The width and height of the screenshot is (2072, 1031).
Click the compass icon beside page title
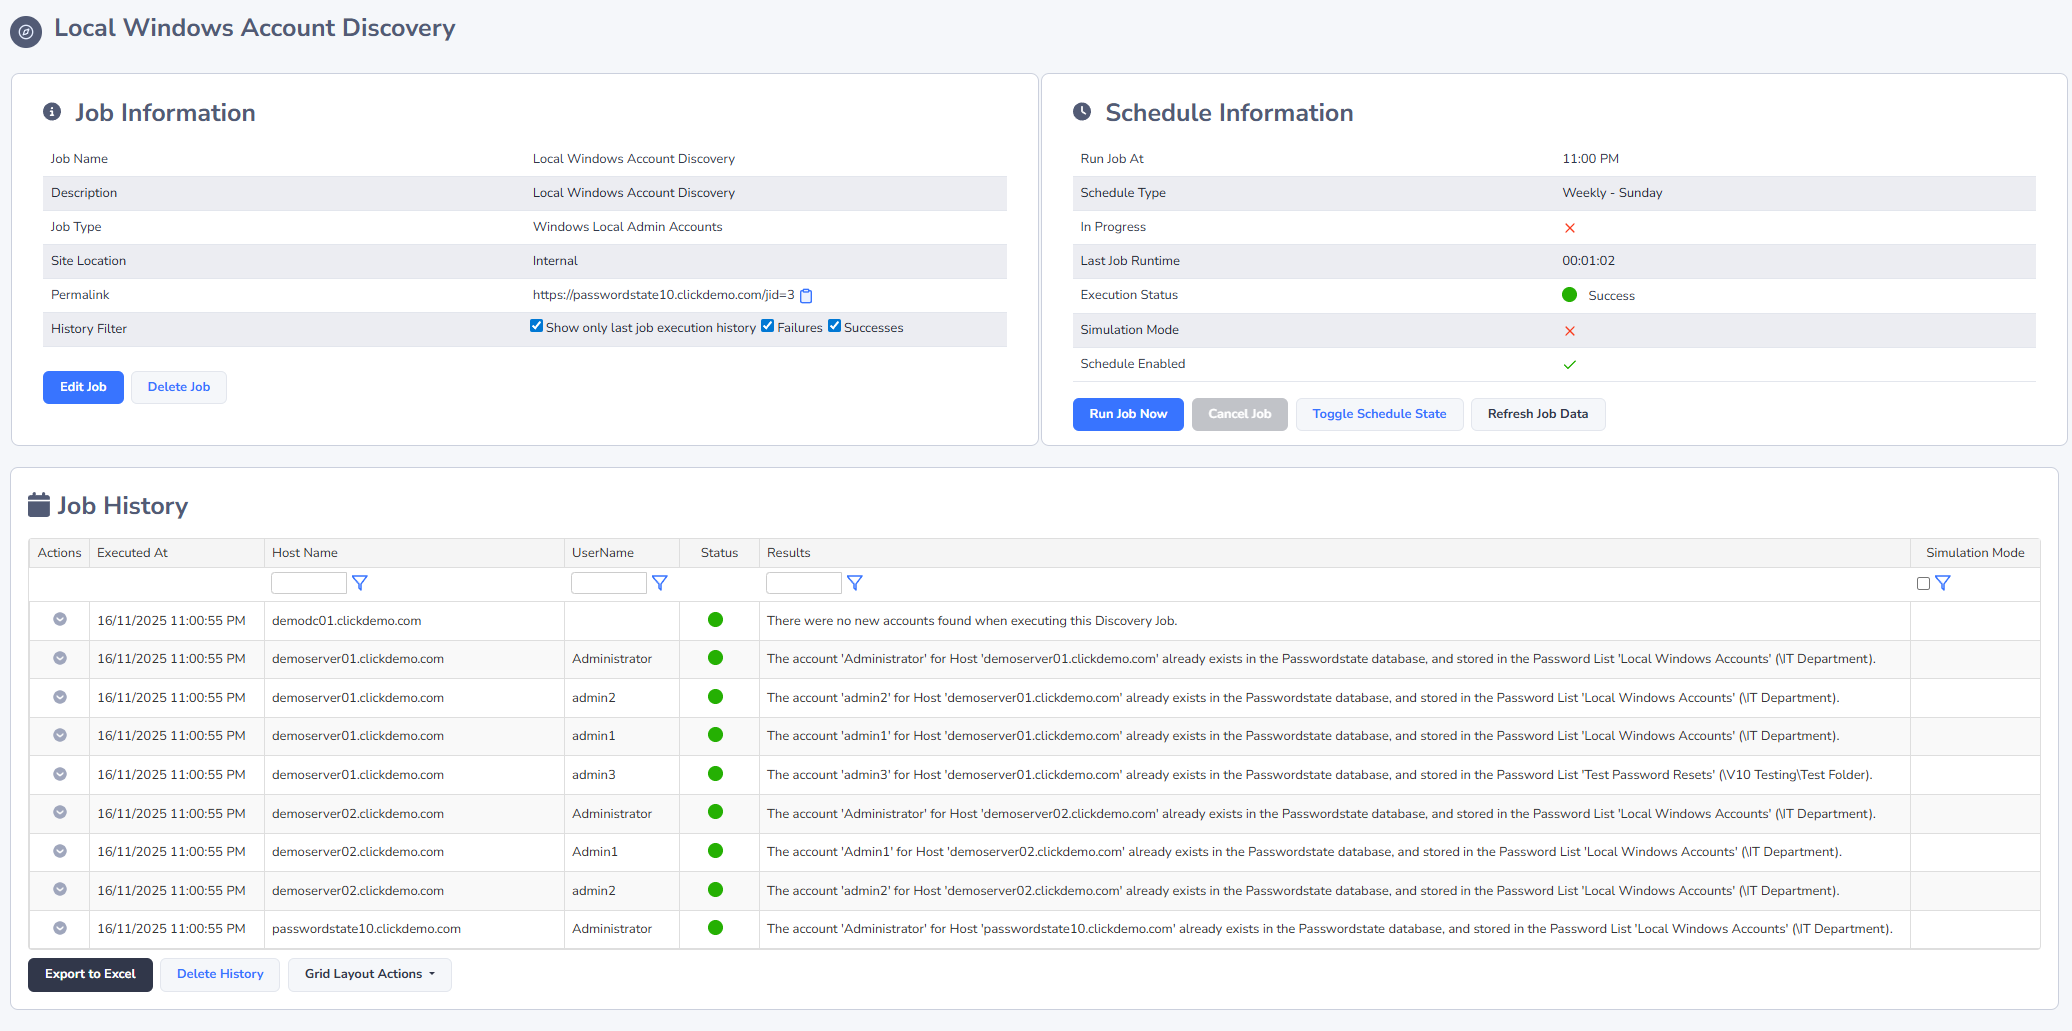(x=26, y=32)
